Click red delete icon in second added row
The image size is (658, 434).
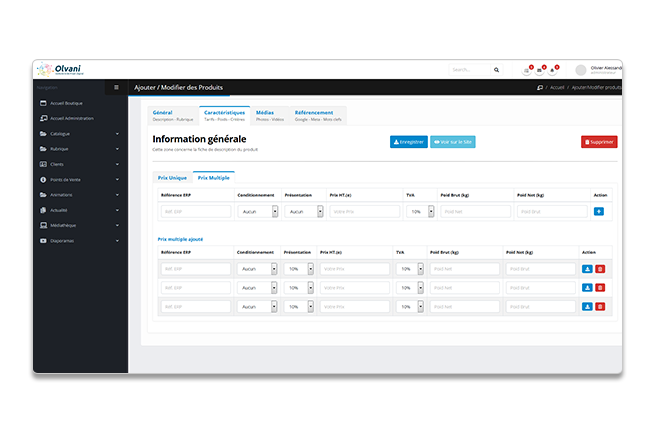600,288
